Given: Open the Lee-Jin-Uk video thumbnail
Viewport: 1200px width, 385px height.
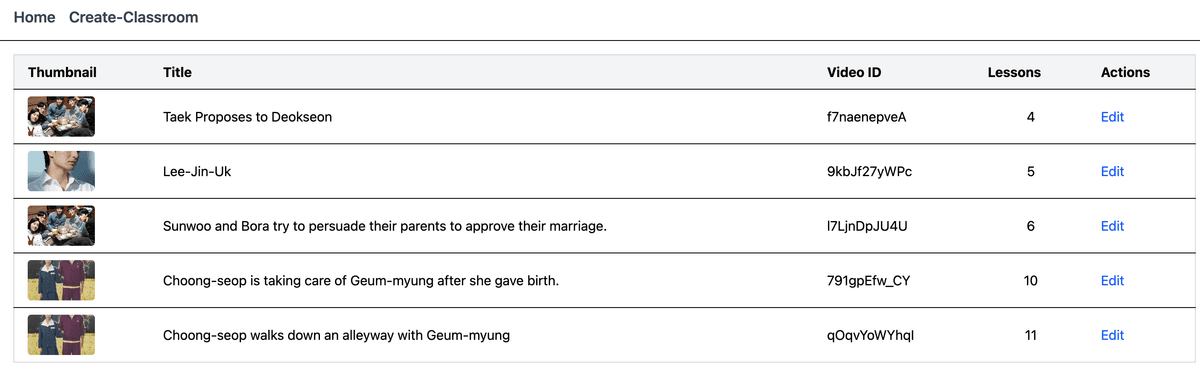Looking at the screenshot, I should 61,171.
